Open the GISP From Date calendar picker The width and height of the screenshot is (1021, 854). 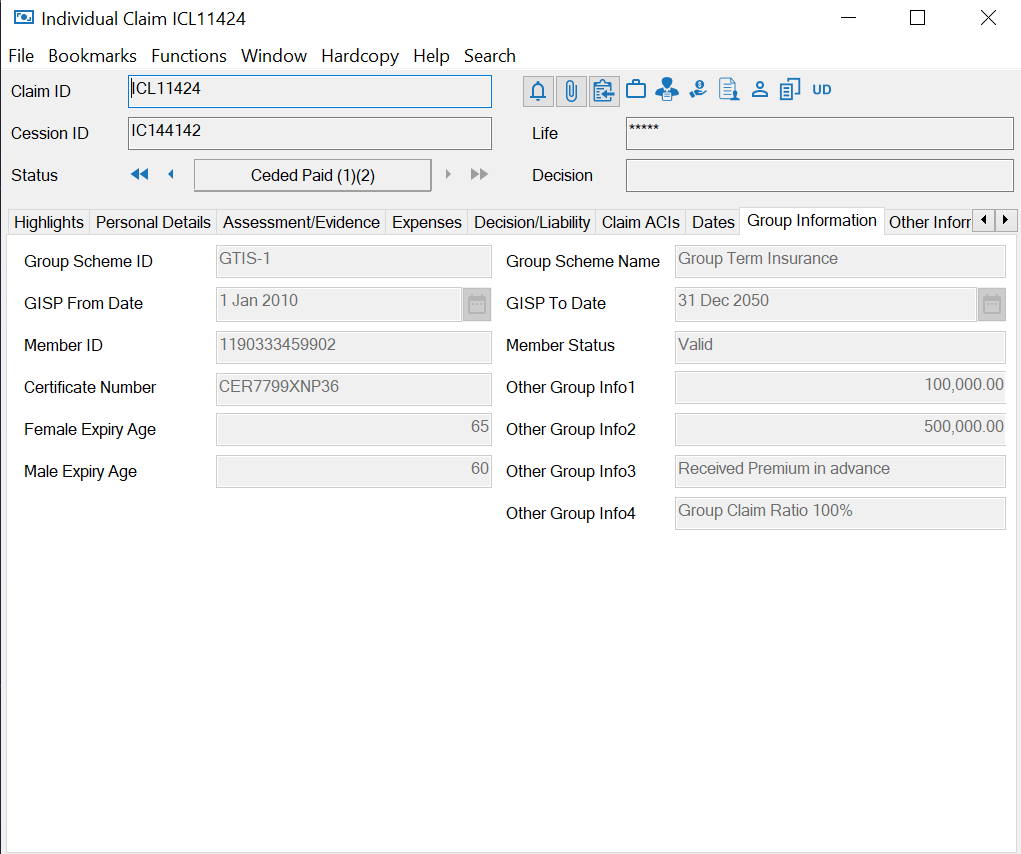click(477, 304)
